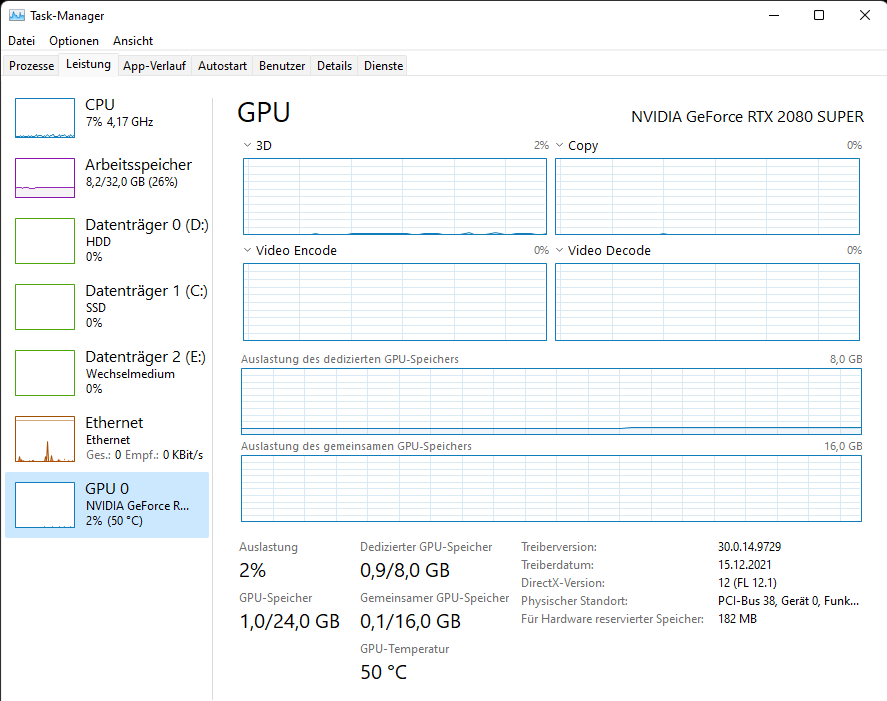The image size is (887, 701).
Task: Maximize the Task-Manager window
Action: (819, 15)
